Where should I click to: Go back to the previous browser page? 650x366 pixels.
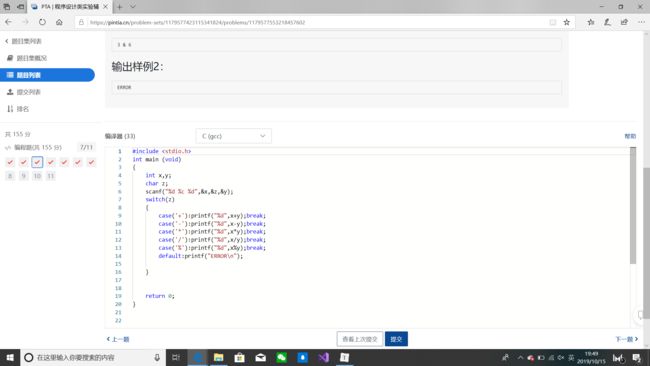pos(9,22)
